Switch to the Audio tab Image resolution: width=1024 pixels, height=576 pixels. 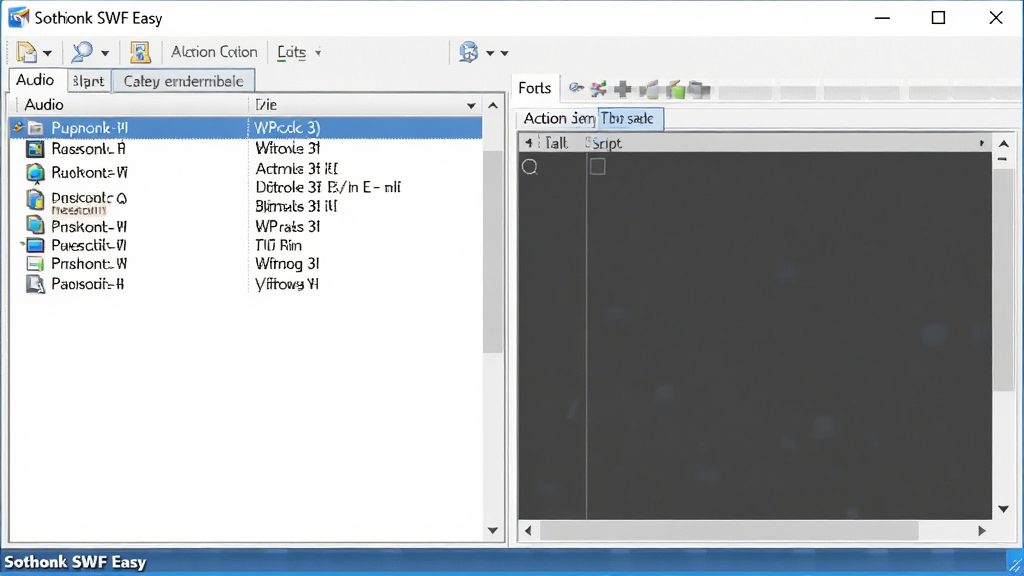(35, 80)
